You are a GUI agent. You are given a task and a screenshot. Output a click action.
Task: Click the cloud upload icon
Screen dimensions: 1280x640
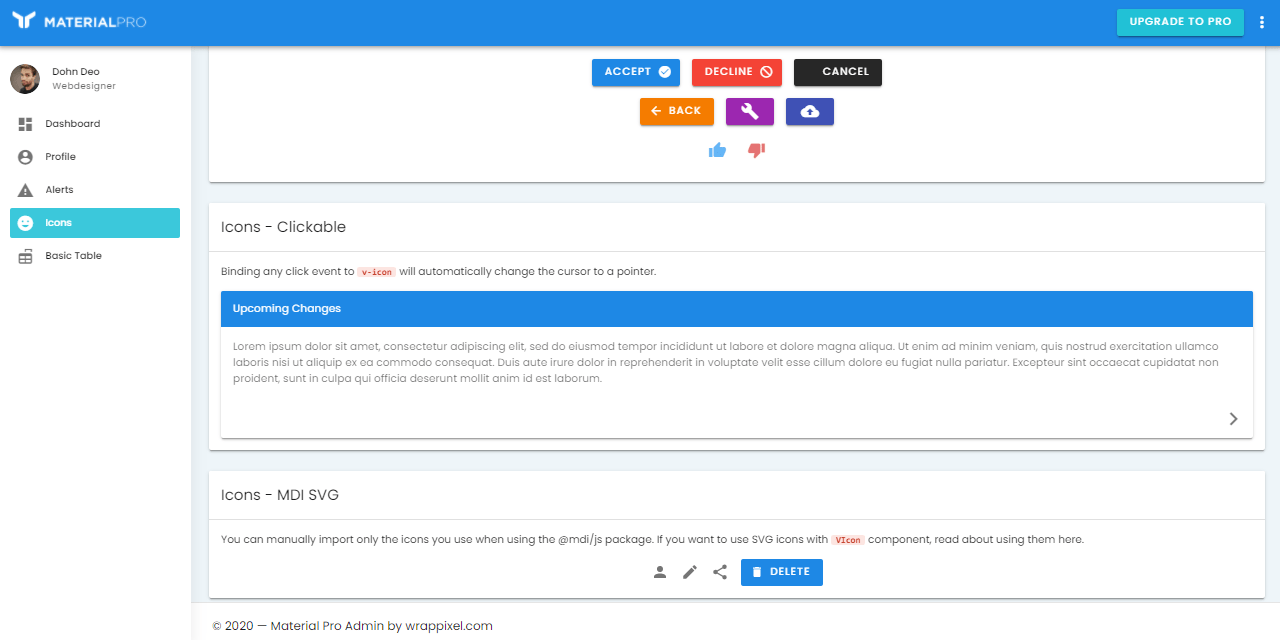tap(809, 111)
